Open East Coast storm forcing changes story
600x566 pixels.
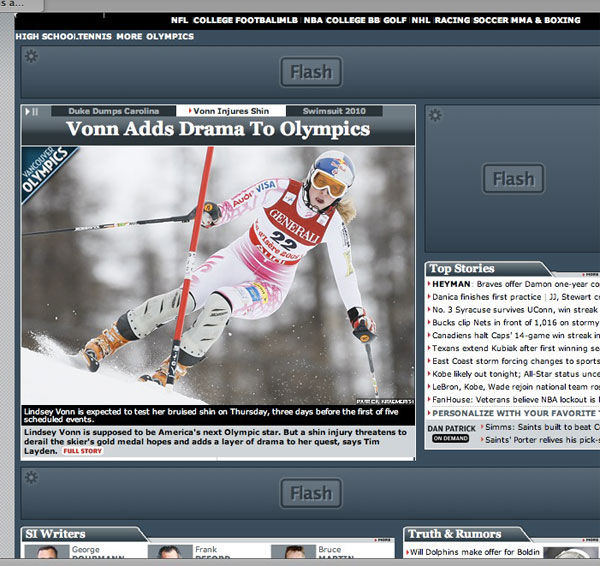point(514,361)
